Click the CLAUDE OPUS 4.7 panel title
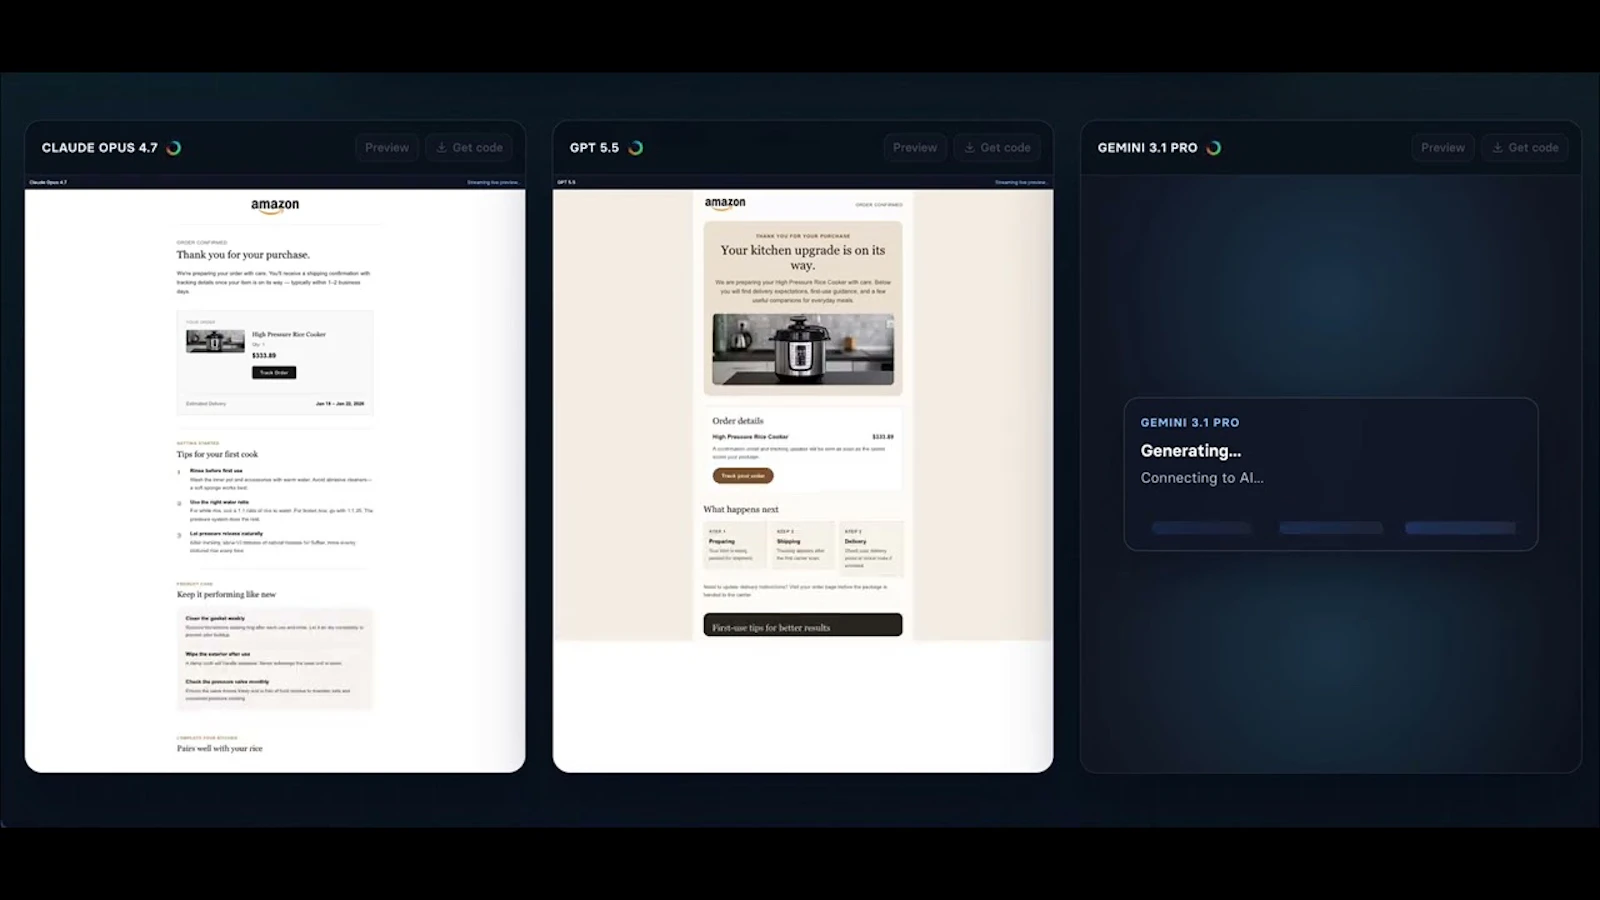The width and height of the screenshot is (1600, 900). pyautogui.click(x=100, y=148)
